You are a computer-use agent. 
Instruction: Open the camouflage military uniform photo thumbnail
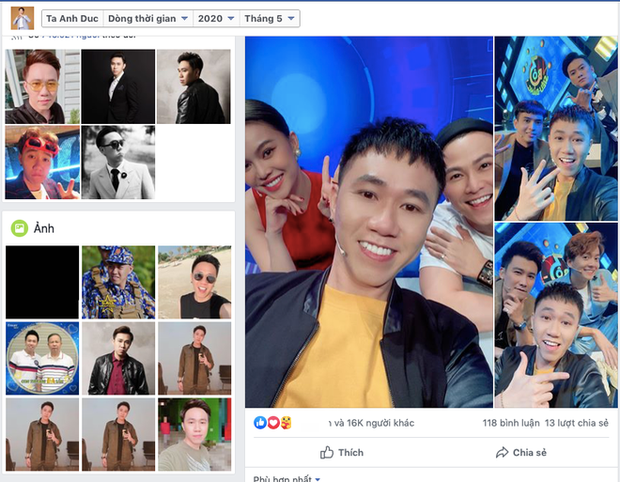(118, 282)
